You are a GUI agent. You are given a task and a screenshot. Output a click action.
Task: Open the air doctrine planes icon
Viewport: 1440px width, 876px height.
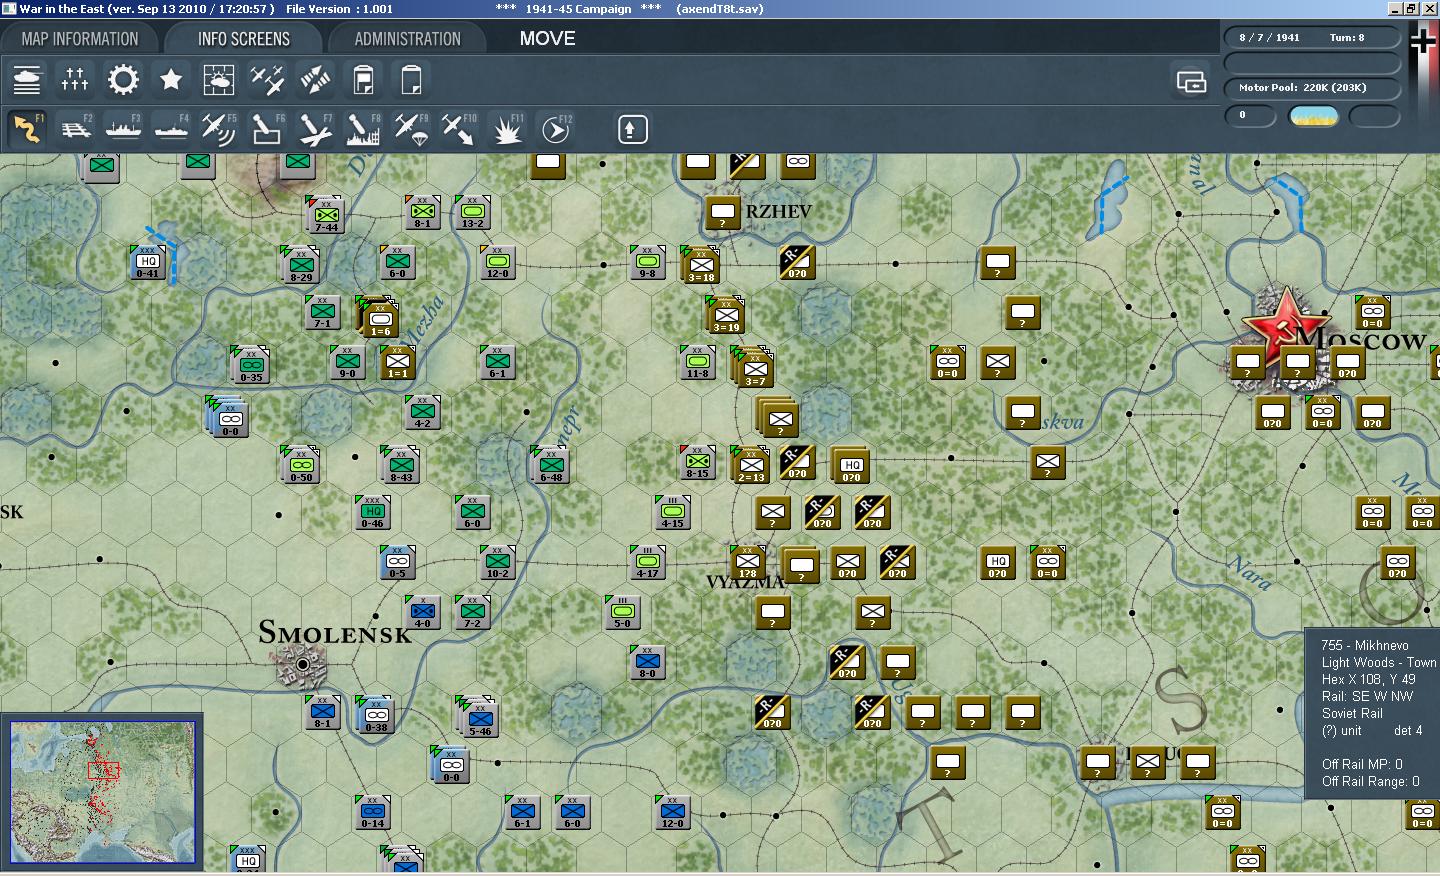267,79
